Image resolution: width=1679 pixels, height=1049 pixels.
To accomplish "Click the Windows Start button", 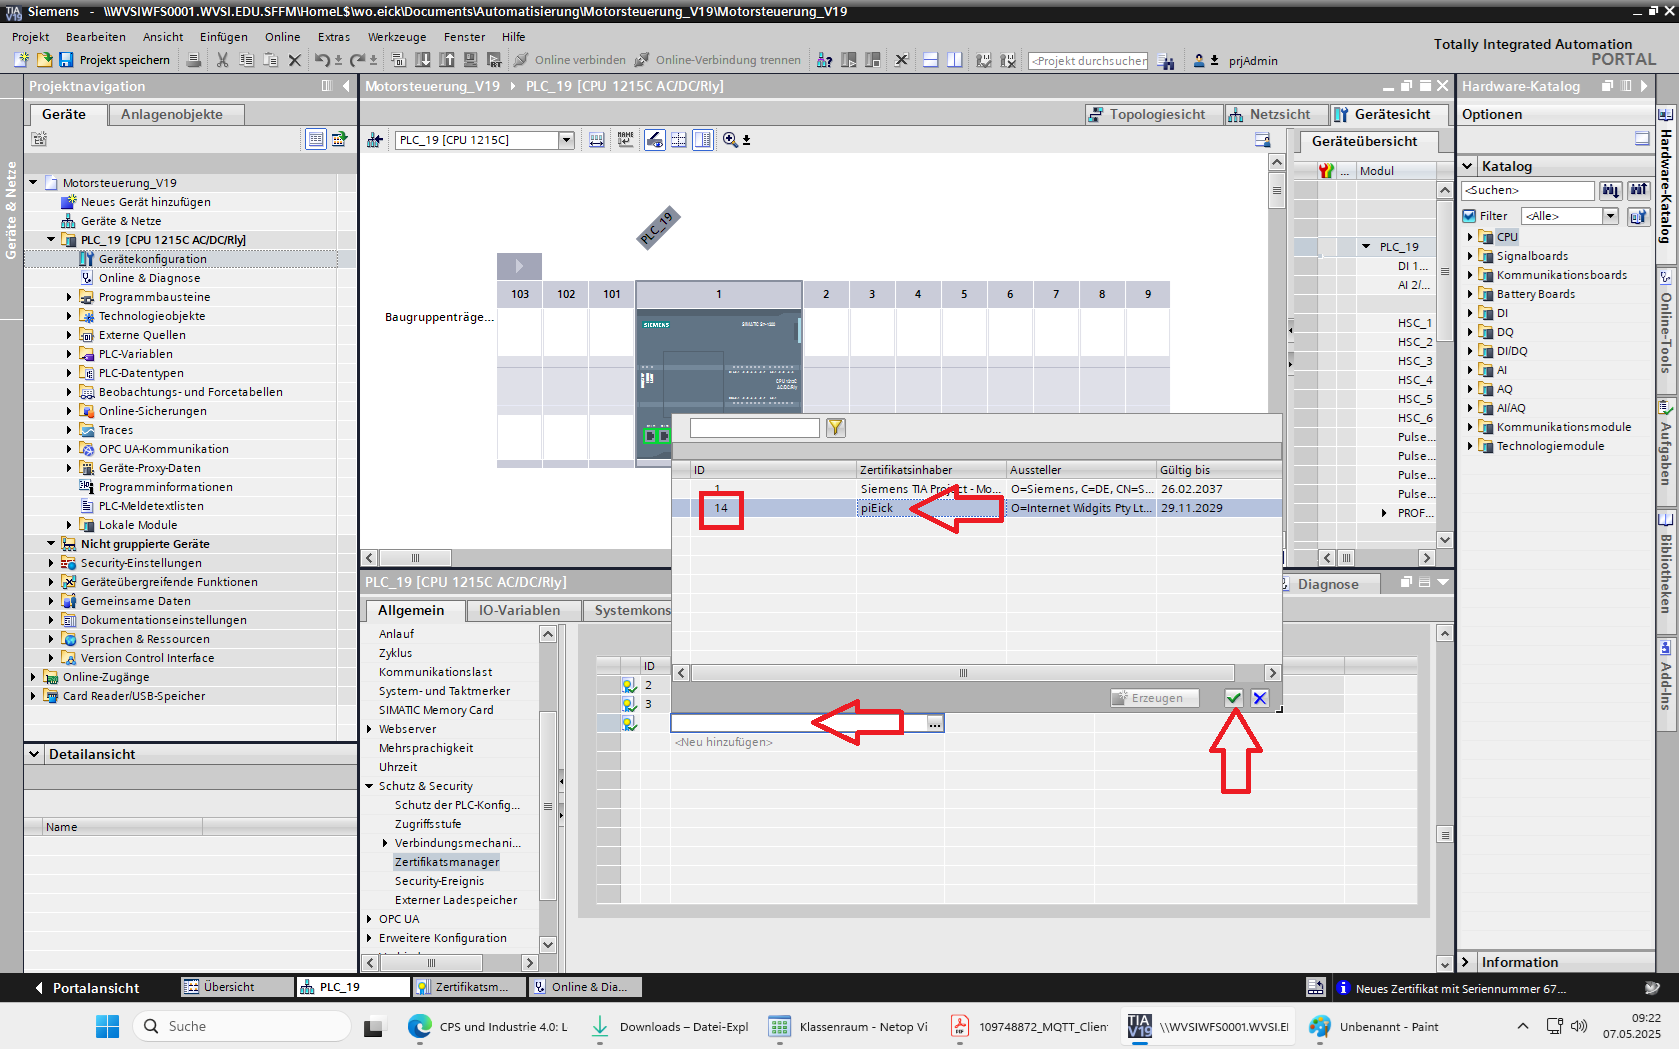I will click(x=107, y=1027).
